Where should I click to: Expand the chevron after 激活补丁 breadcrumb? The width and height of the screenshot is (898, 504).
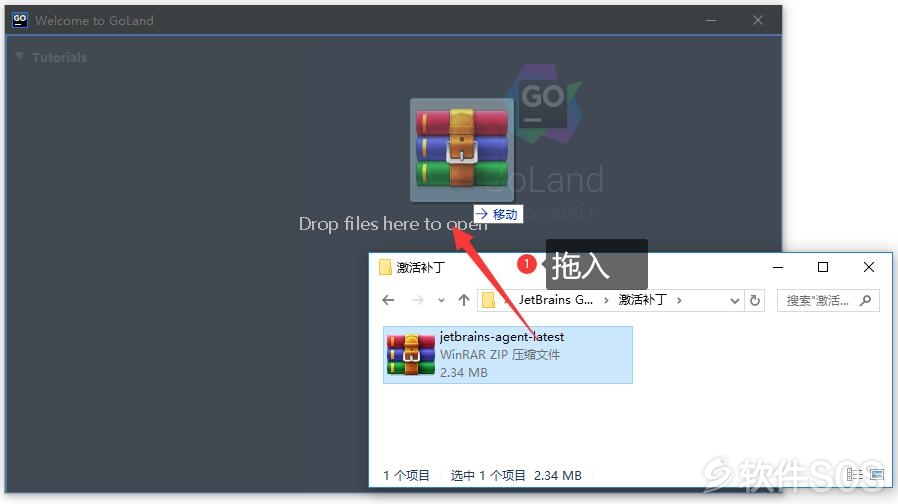679,300
